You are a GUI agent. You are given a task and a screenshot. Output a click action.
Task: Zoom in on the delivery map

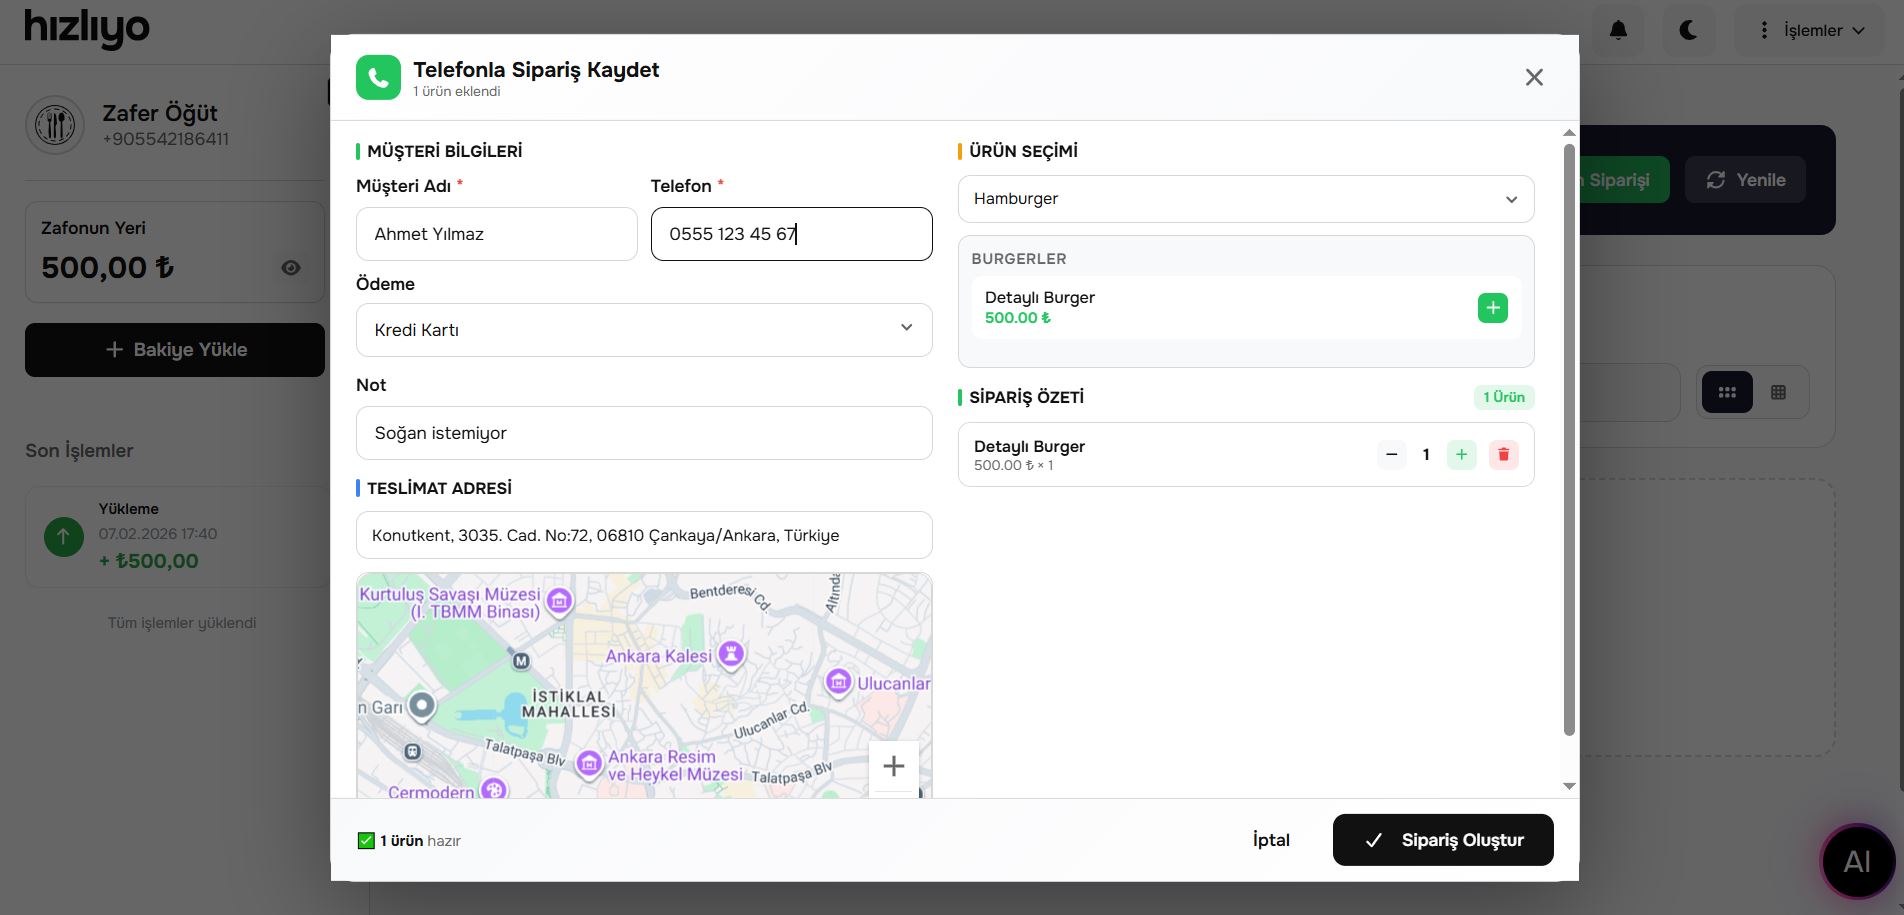[894, 766]
